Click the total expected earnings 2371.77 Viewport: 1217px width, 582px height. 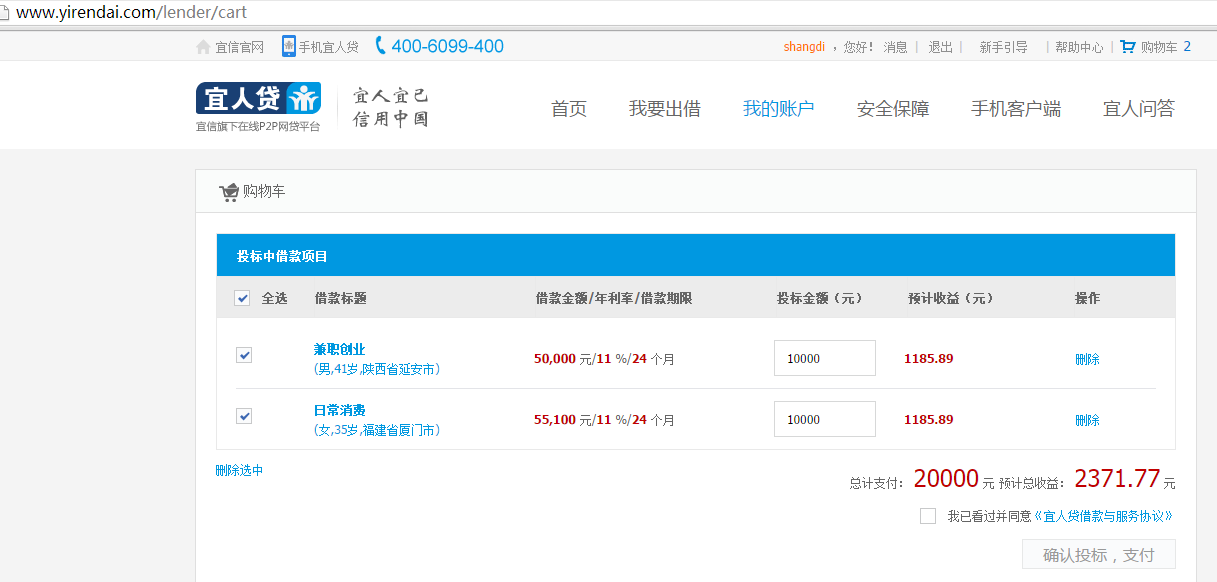[1117, 479]
